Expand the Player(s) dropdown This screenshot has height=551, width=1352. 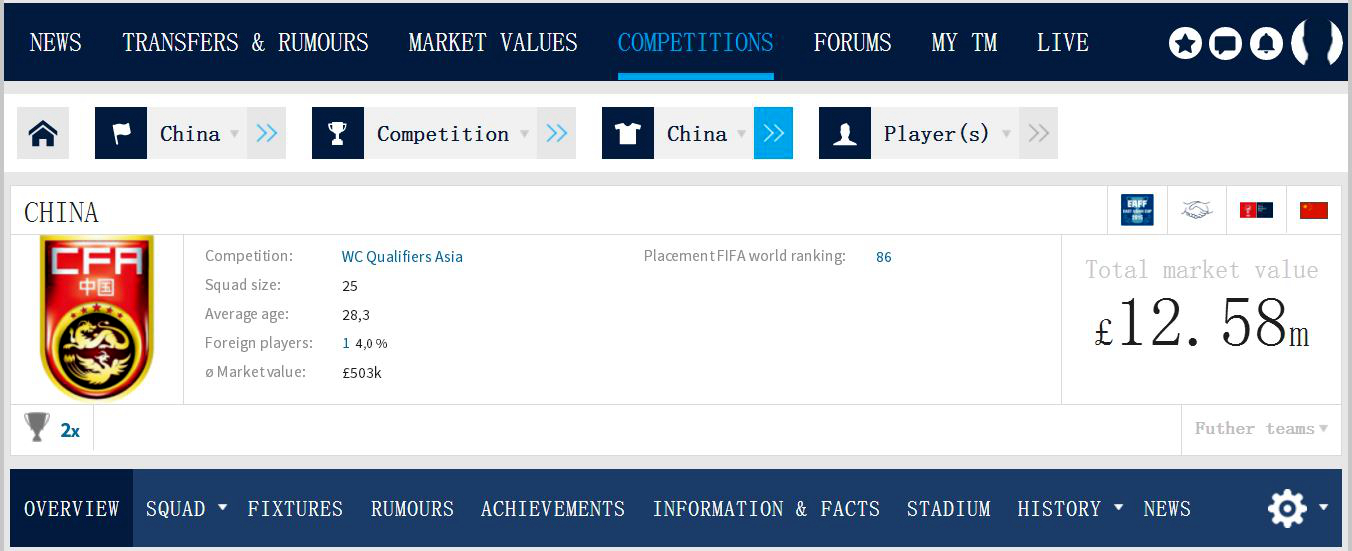1006,134
